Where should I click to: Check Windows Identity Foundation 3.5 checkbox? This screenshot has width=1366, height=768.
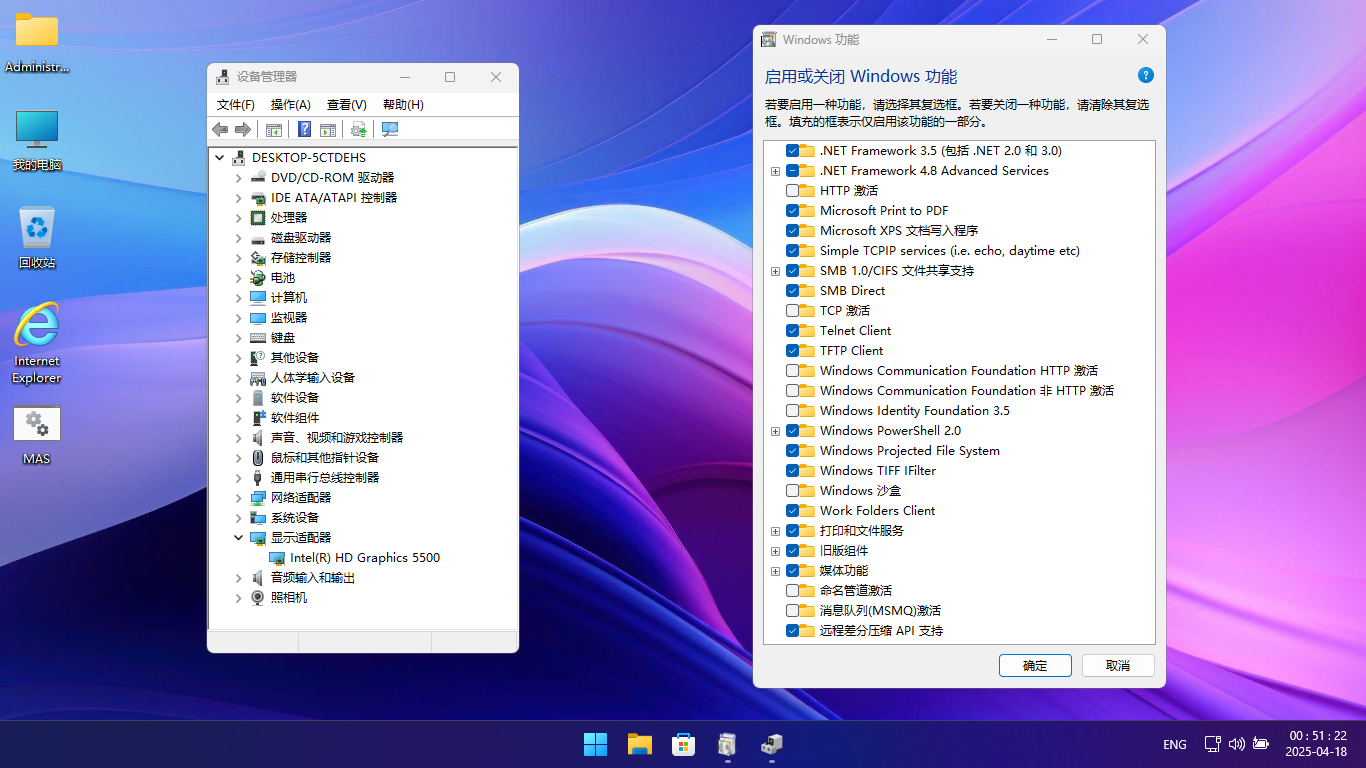[792, 410]
